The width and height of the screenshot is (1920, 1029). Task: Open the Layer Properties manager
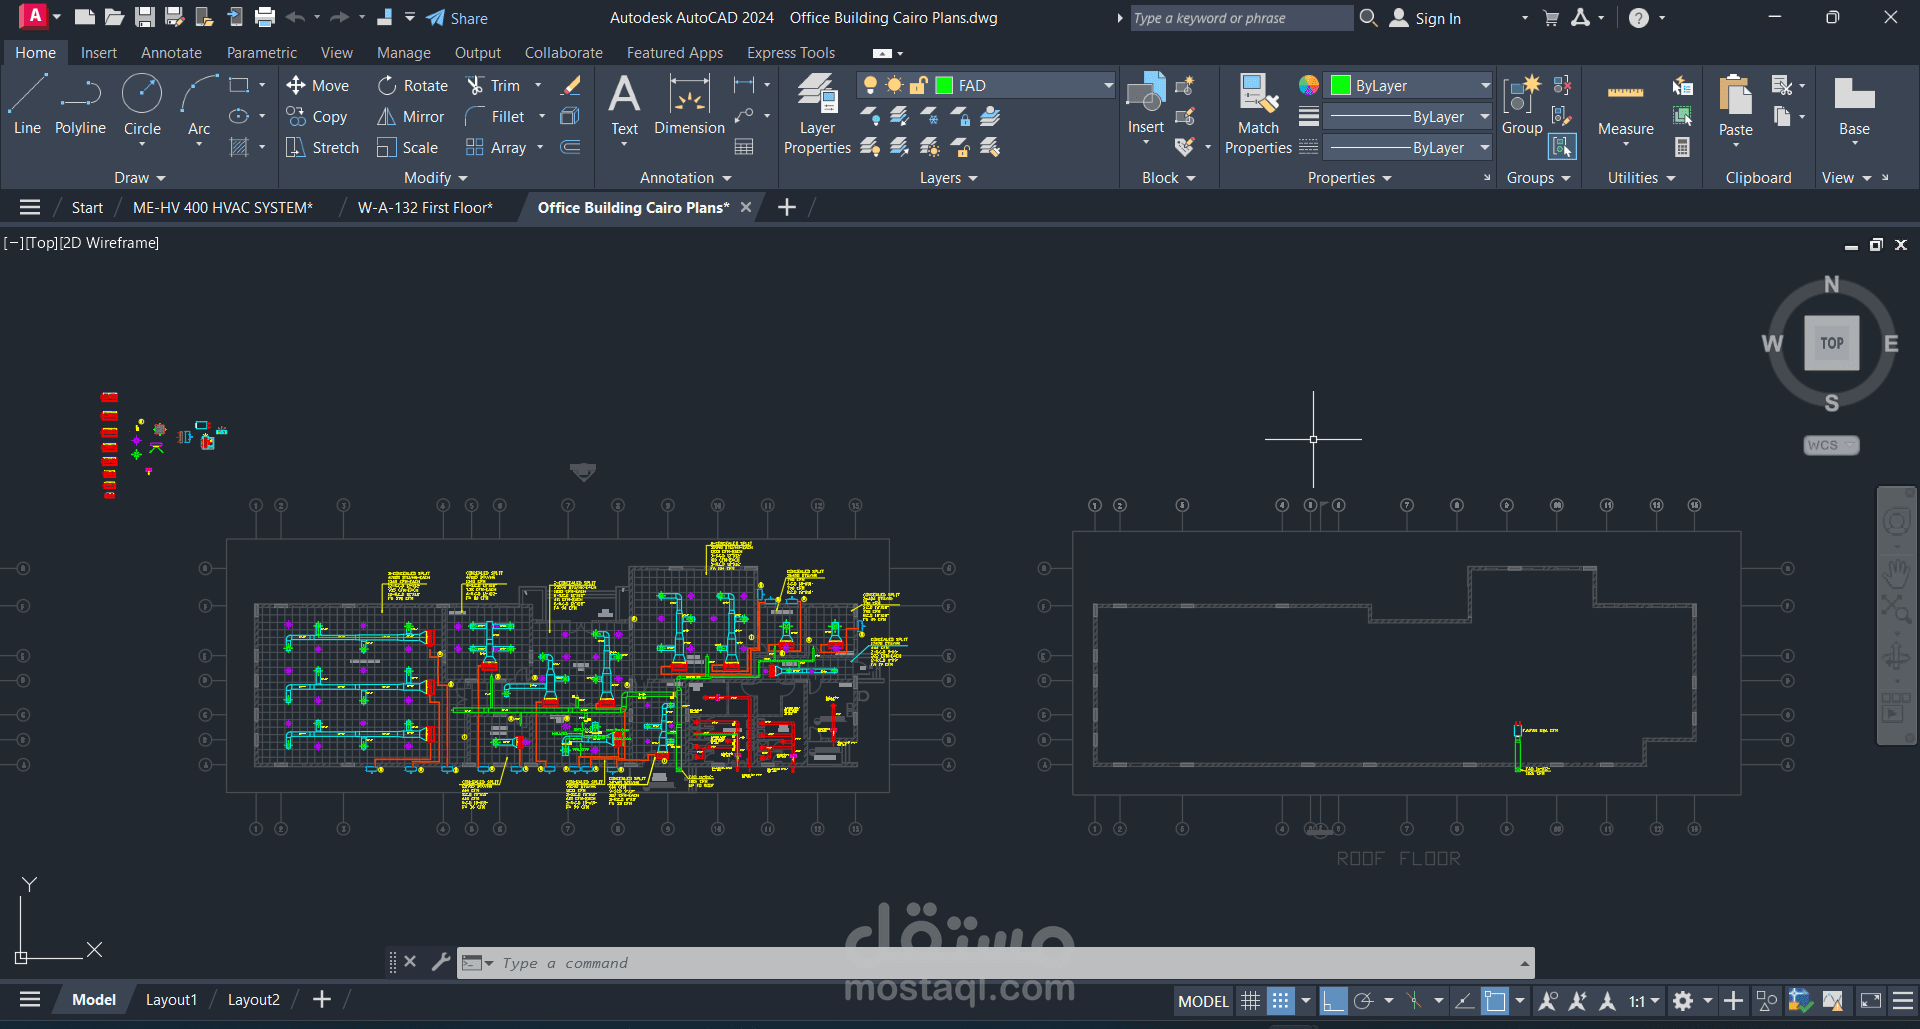tap(817, 115)
